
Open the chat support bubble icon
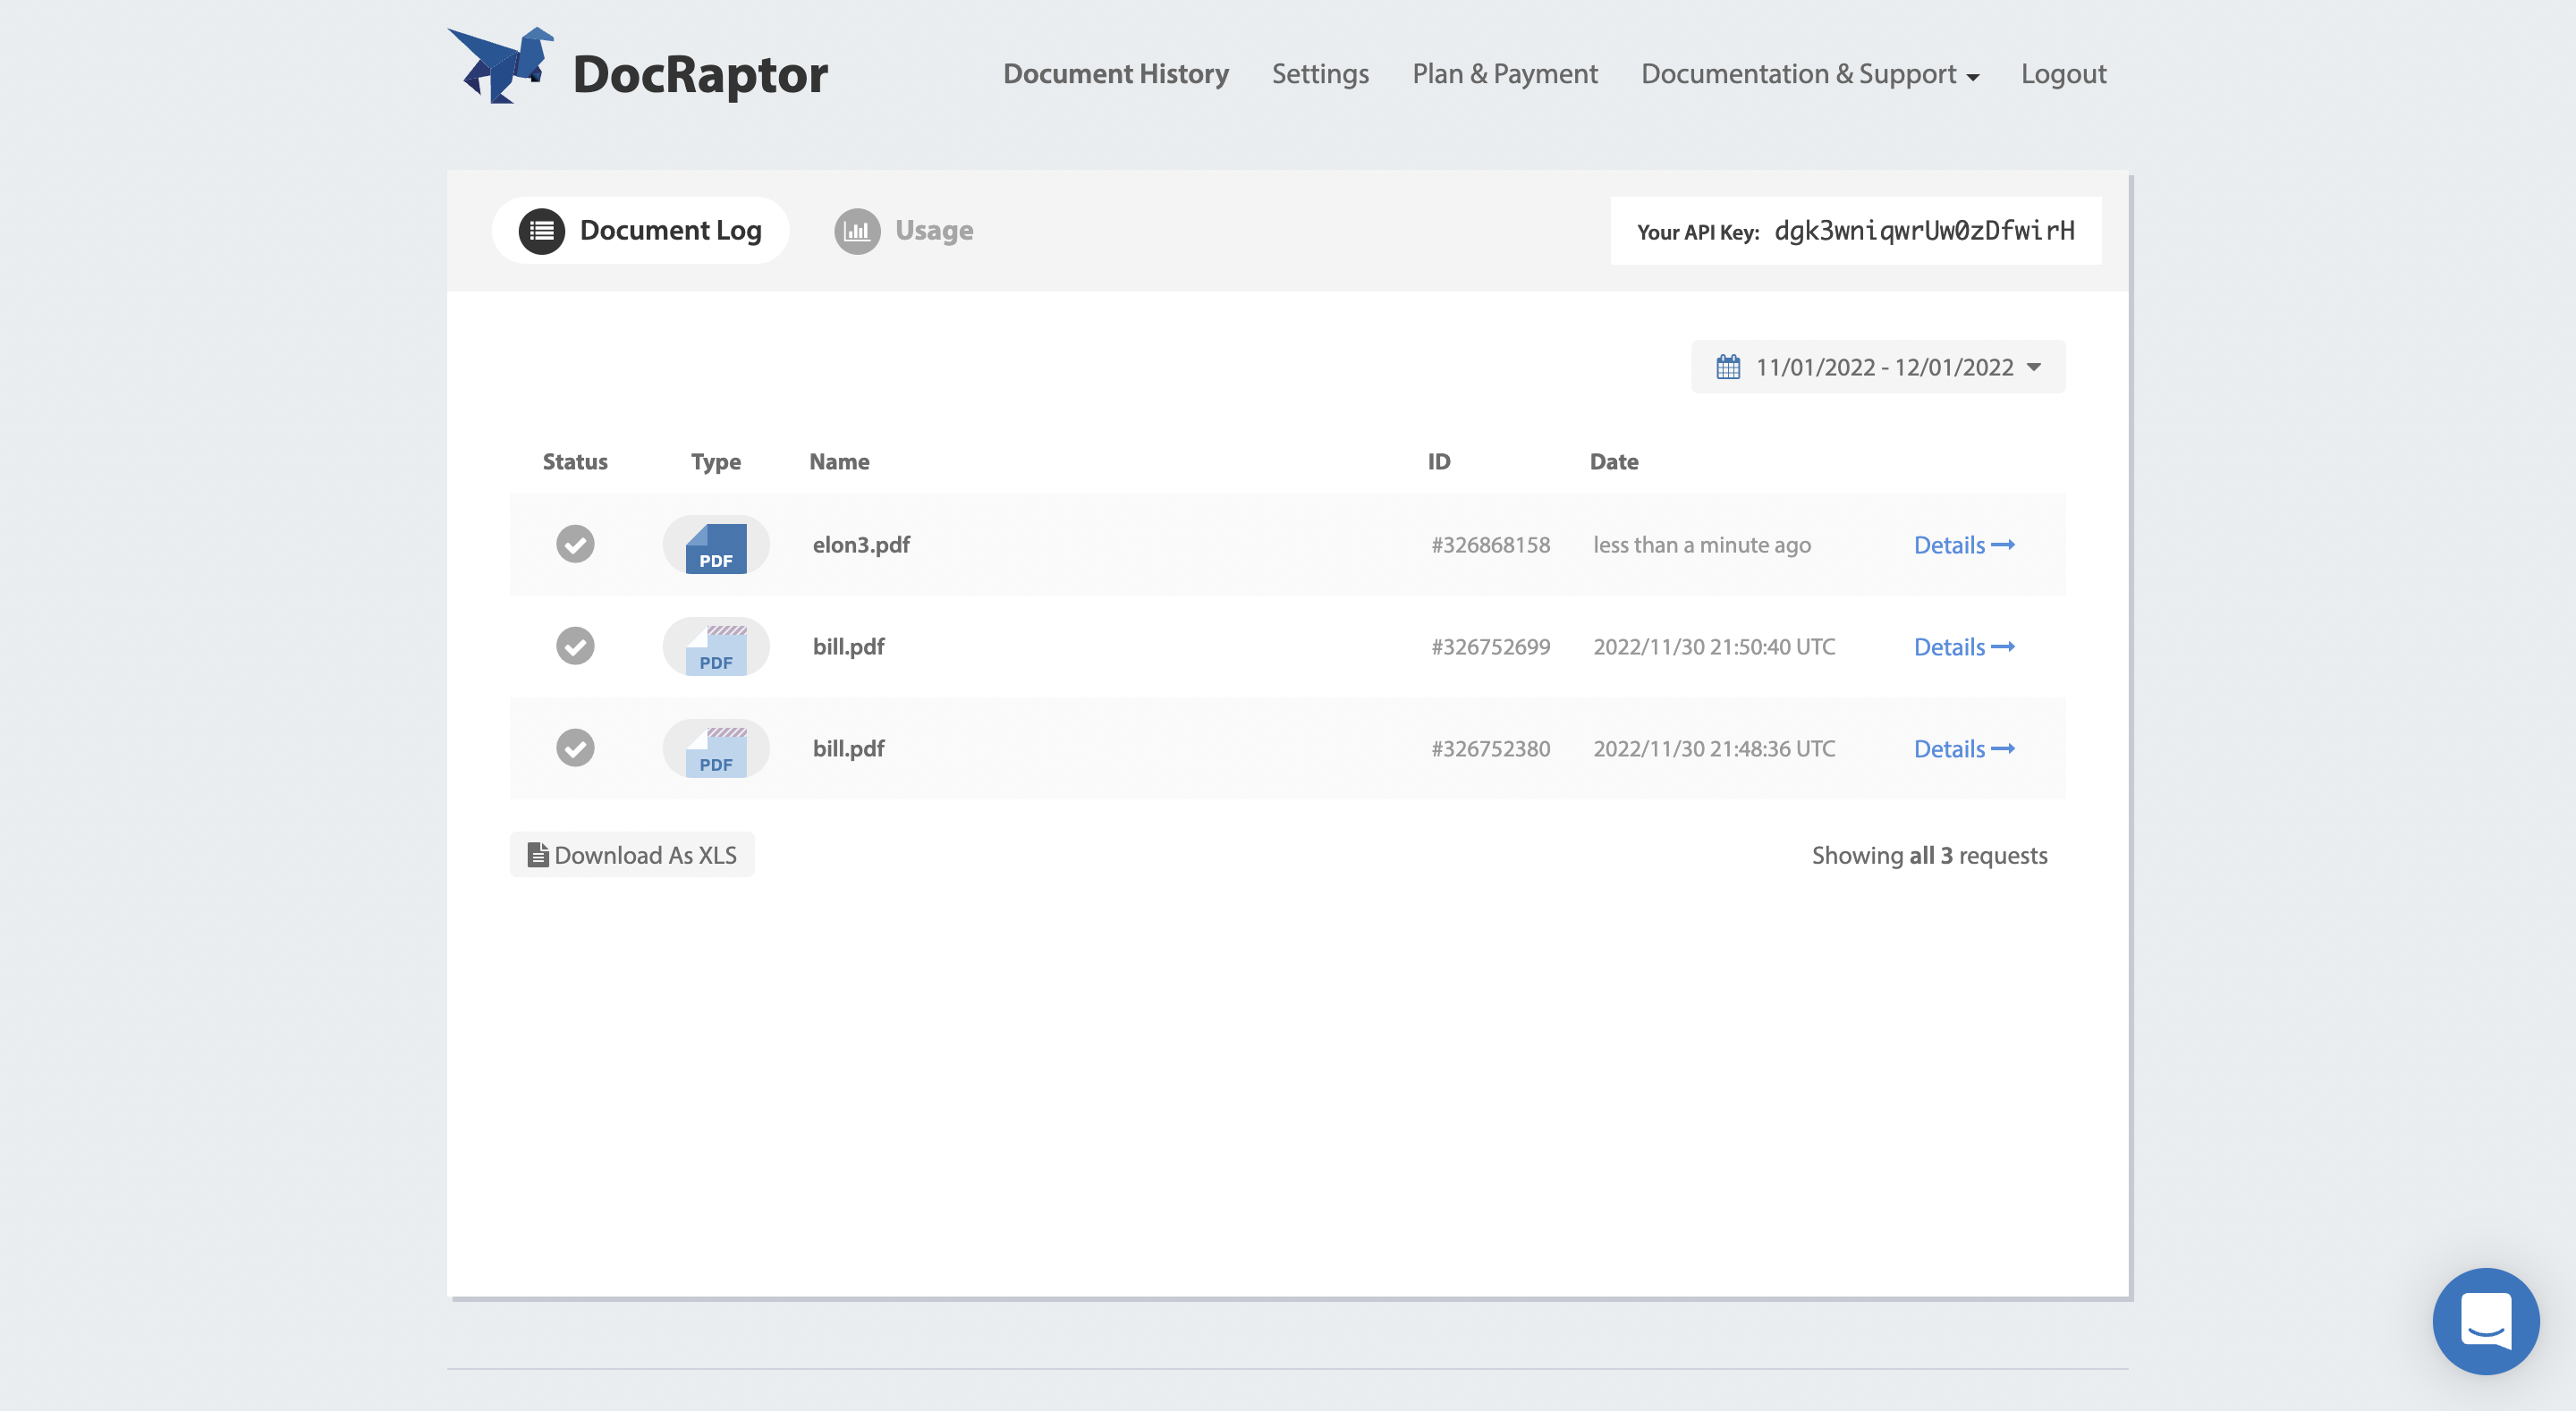2486,1321
